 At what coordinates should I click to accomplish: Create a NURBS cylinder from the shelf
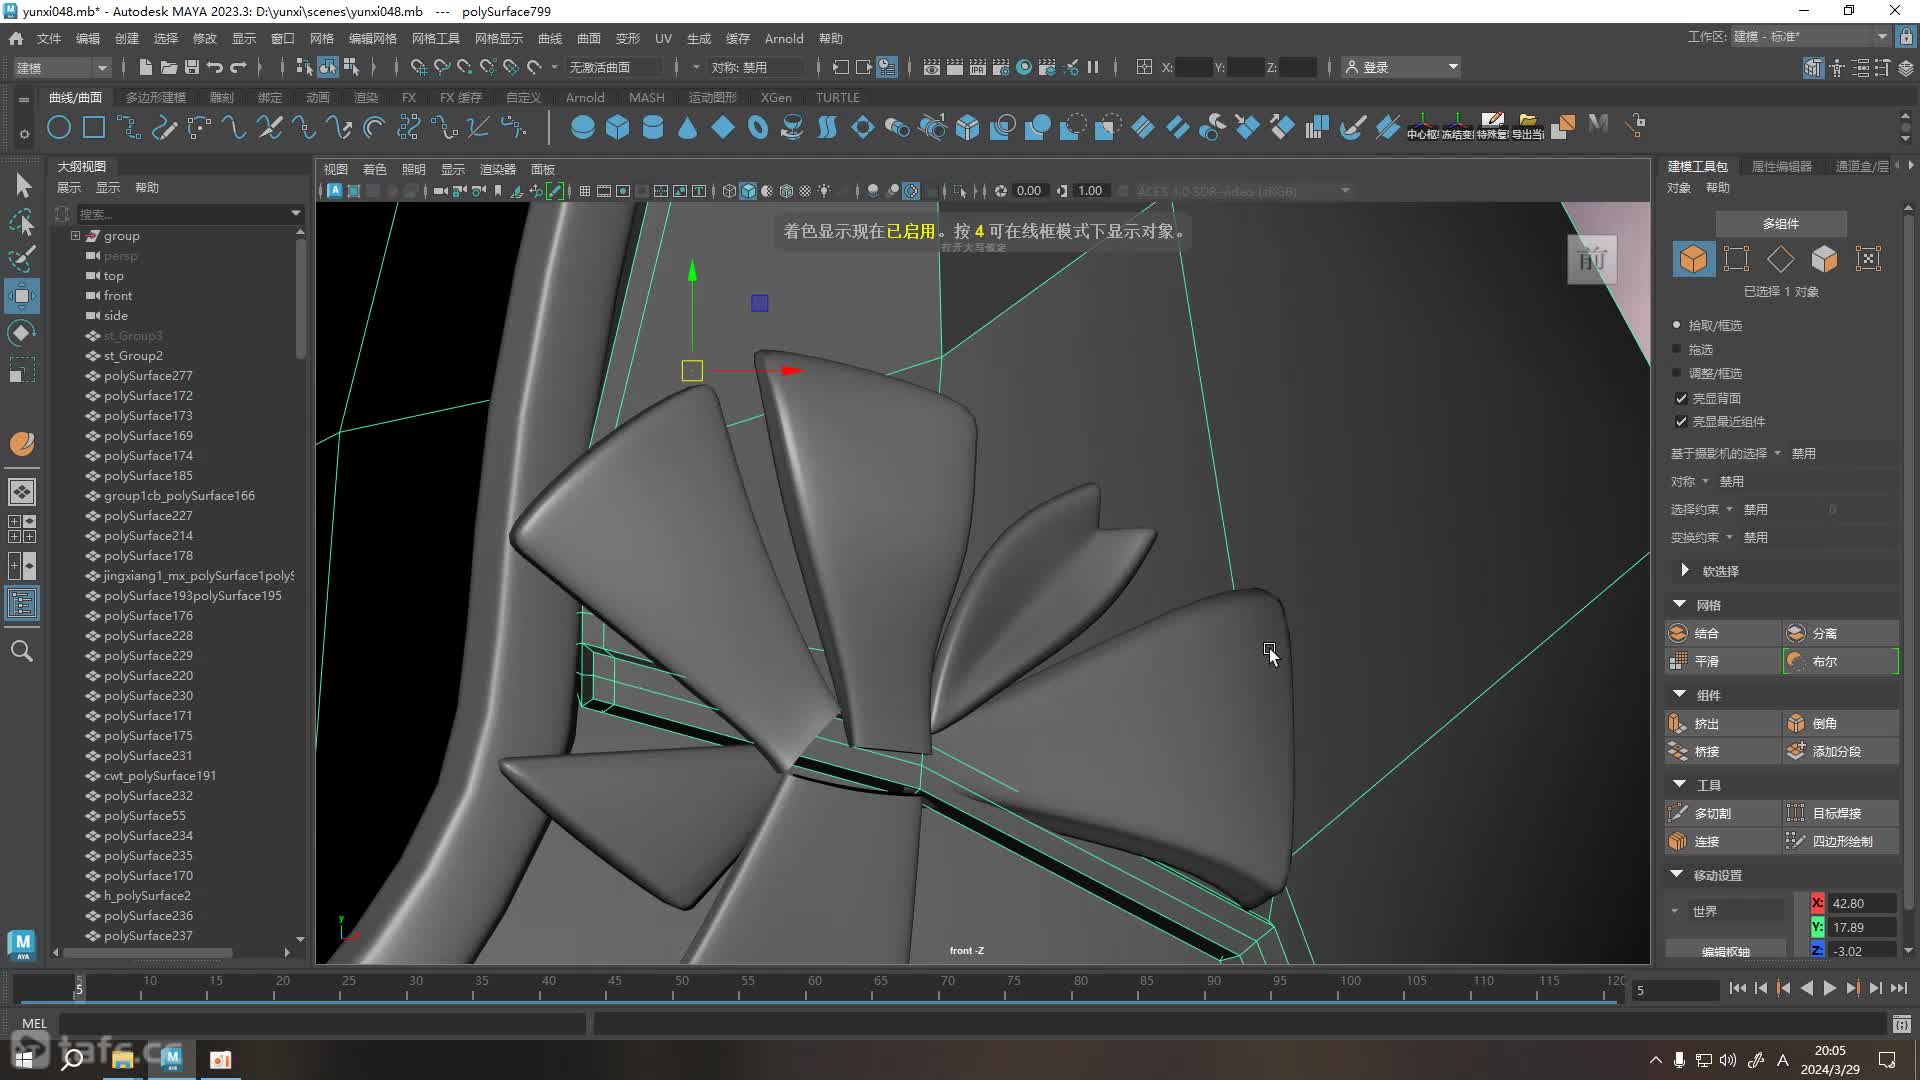click(x=652, y=127)
